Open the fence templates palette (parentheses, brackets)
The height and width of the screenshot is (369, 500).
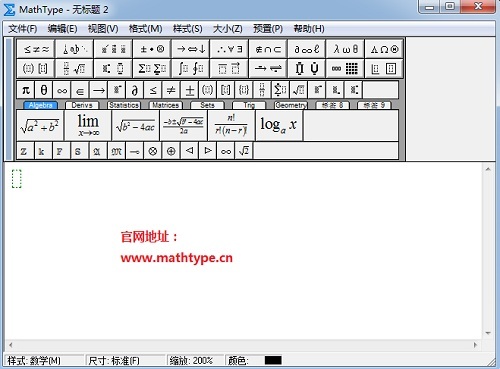pyautogui.click(x=36, y=69)
